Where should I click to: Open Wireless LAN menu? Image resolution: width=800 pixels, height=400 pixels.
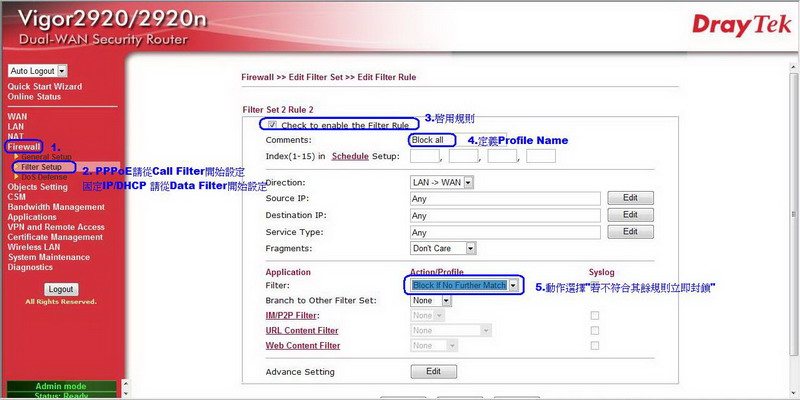click(33, 247)
